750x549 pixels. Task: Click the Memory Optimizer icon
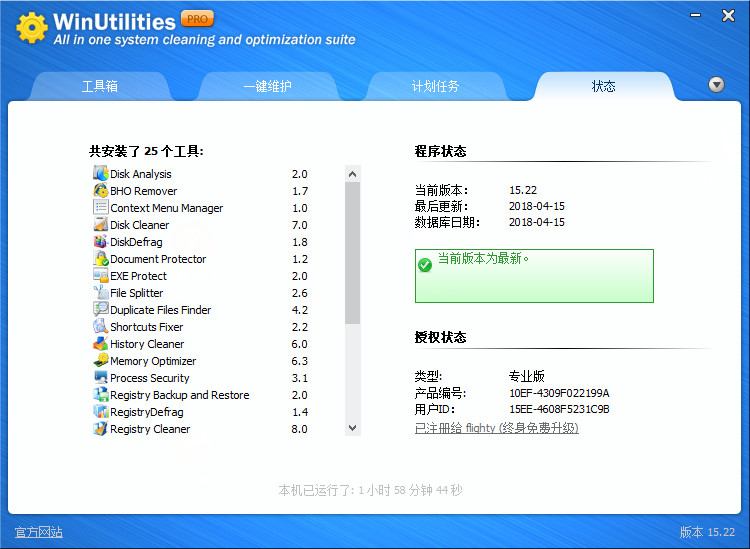(x=100, y=360)
